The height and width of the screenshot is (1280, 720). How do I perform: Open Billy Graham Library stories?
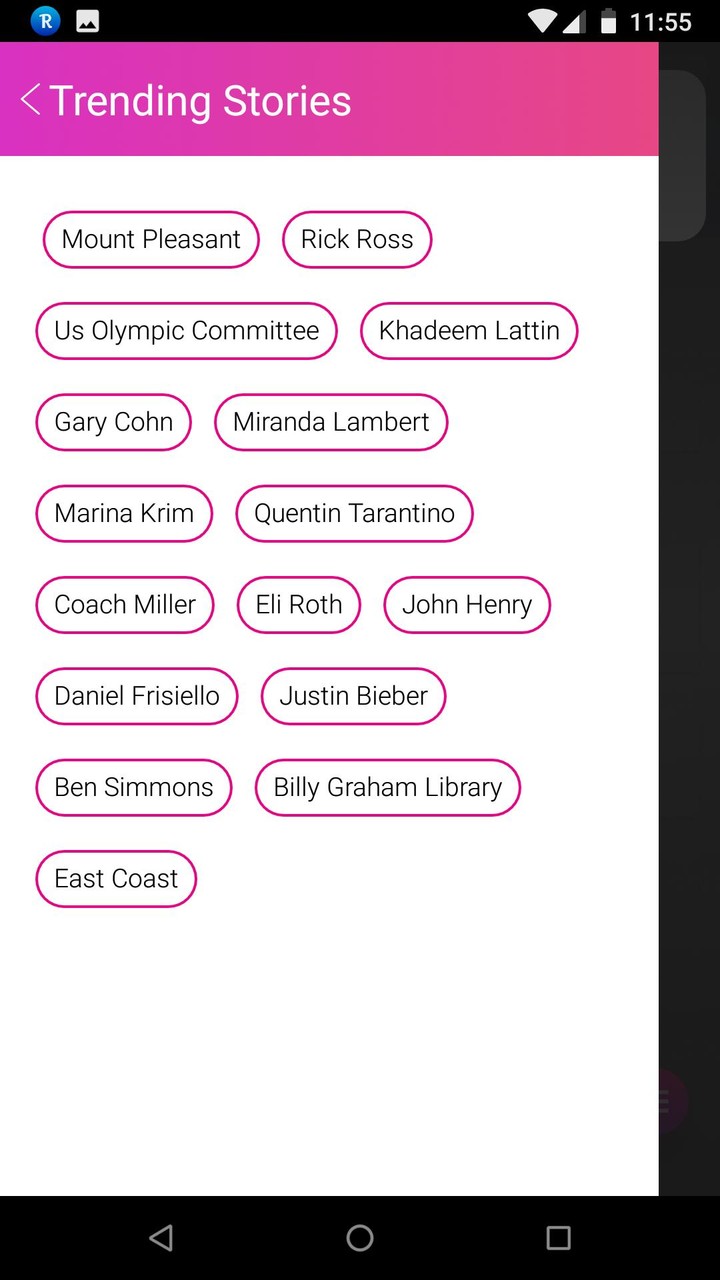388,788
